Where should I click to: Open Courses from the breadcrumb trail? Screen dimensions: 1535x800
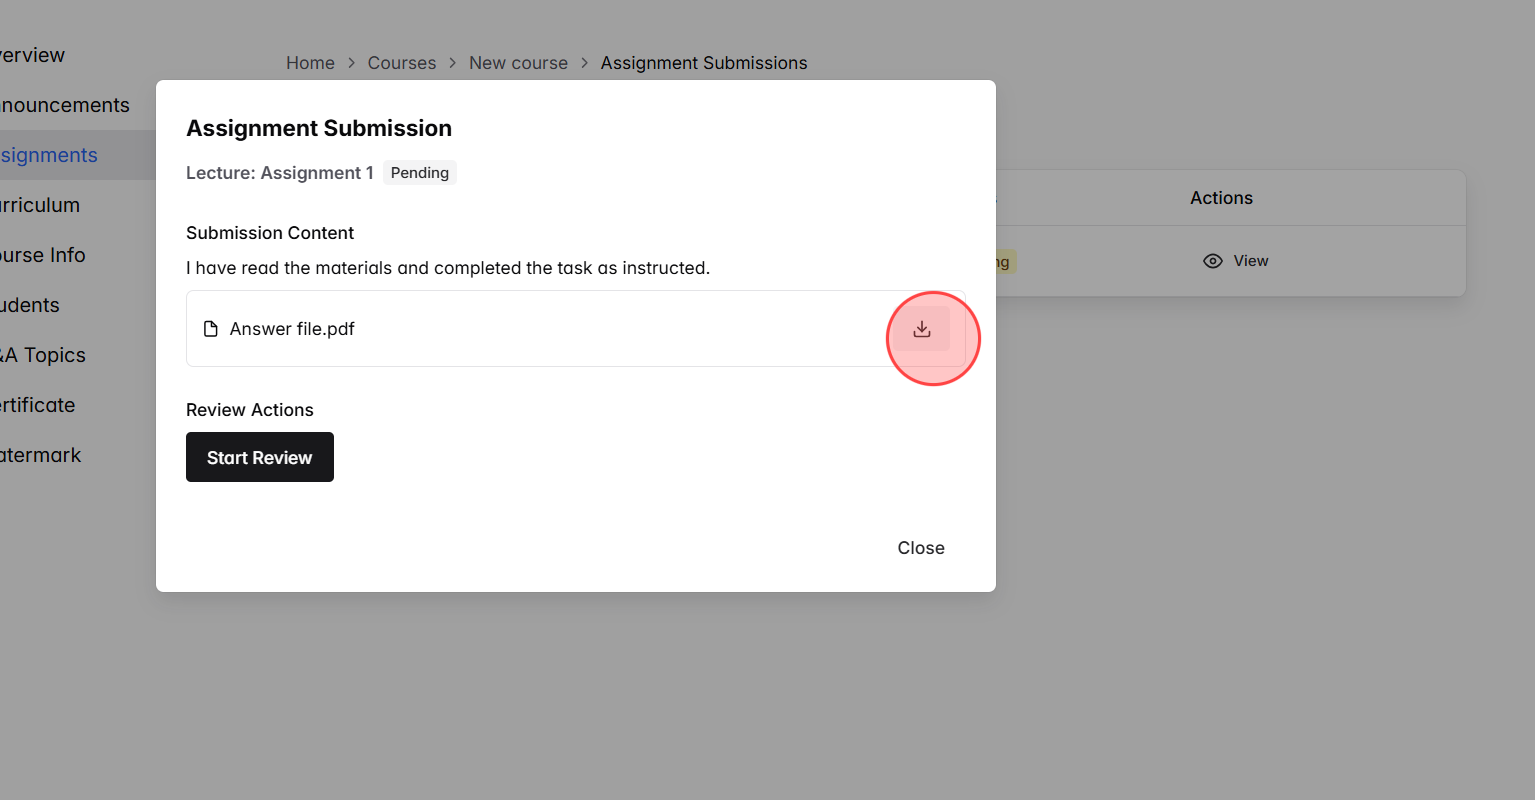point(402,62)
